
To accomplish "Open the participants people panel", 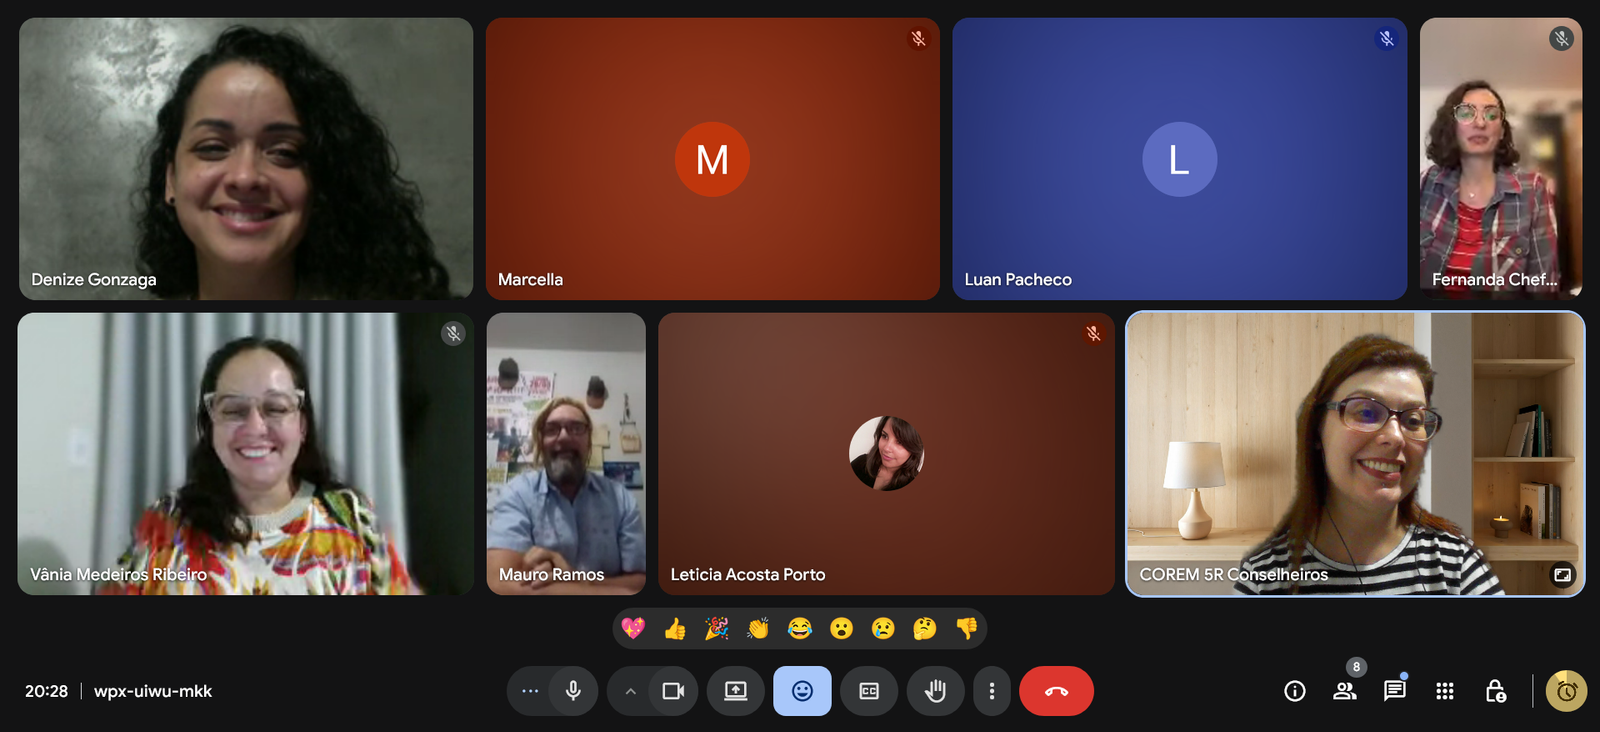I will pyautogui.click(x=1344, y=691).
